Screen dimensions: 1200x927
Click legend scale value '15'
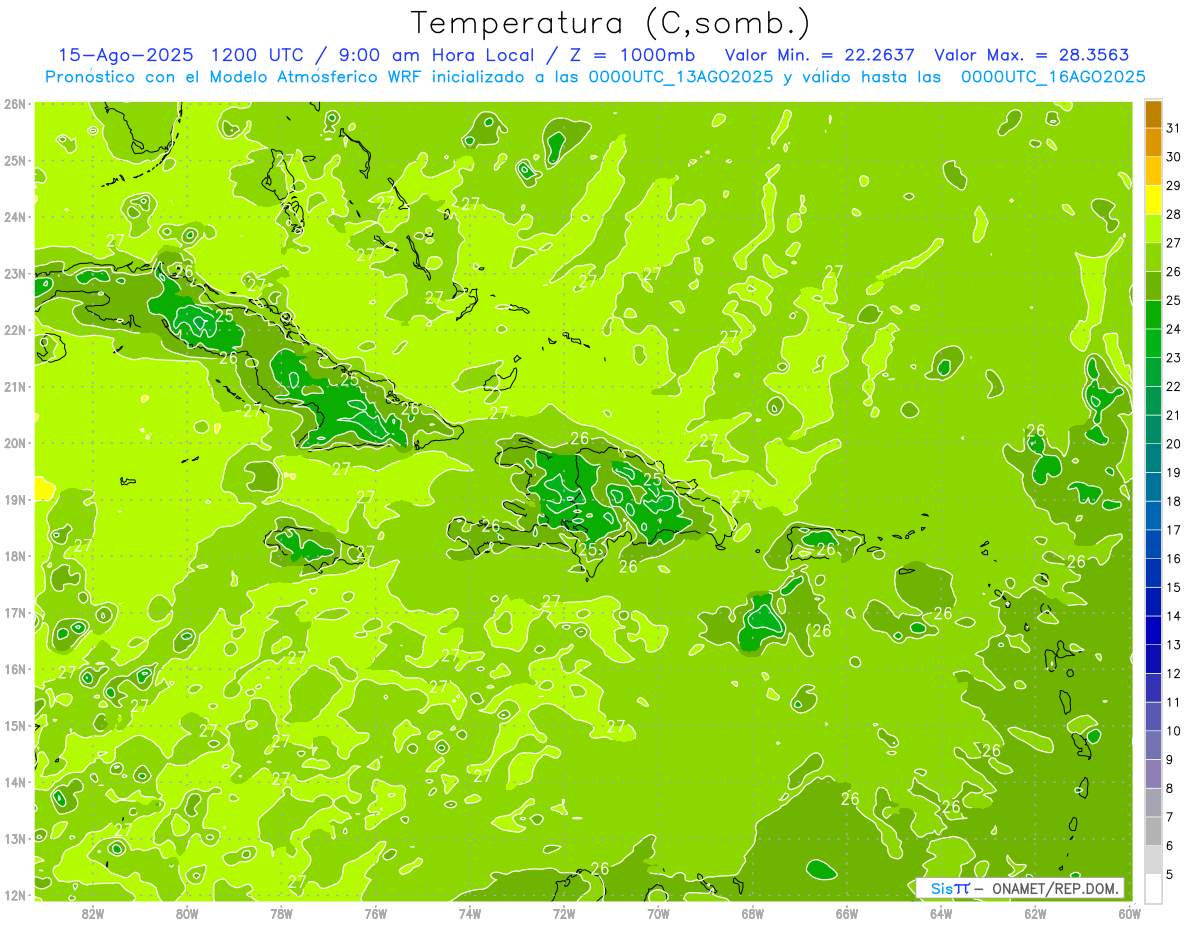1173,587
